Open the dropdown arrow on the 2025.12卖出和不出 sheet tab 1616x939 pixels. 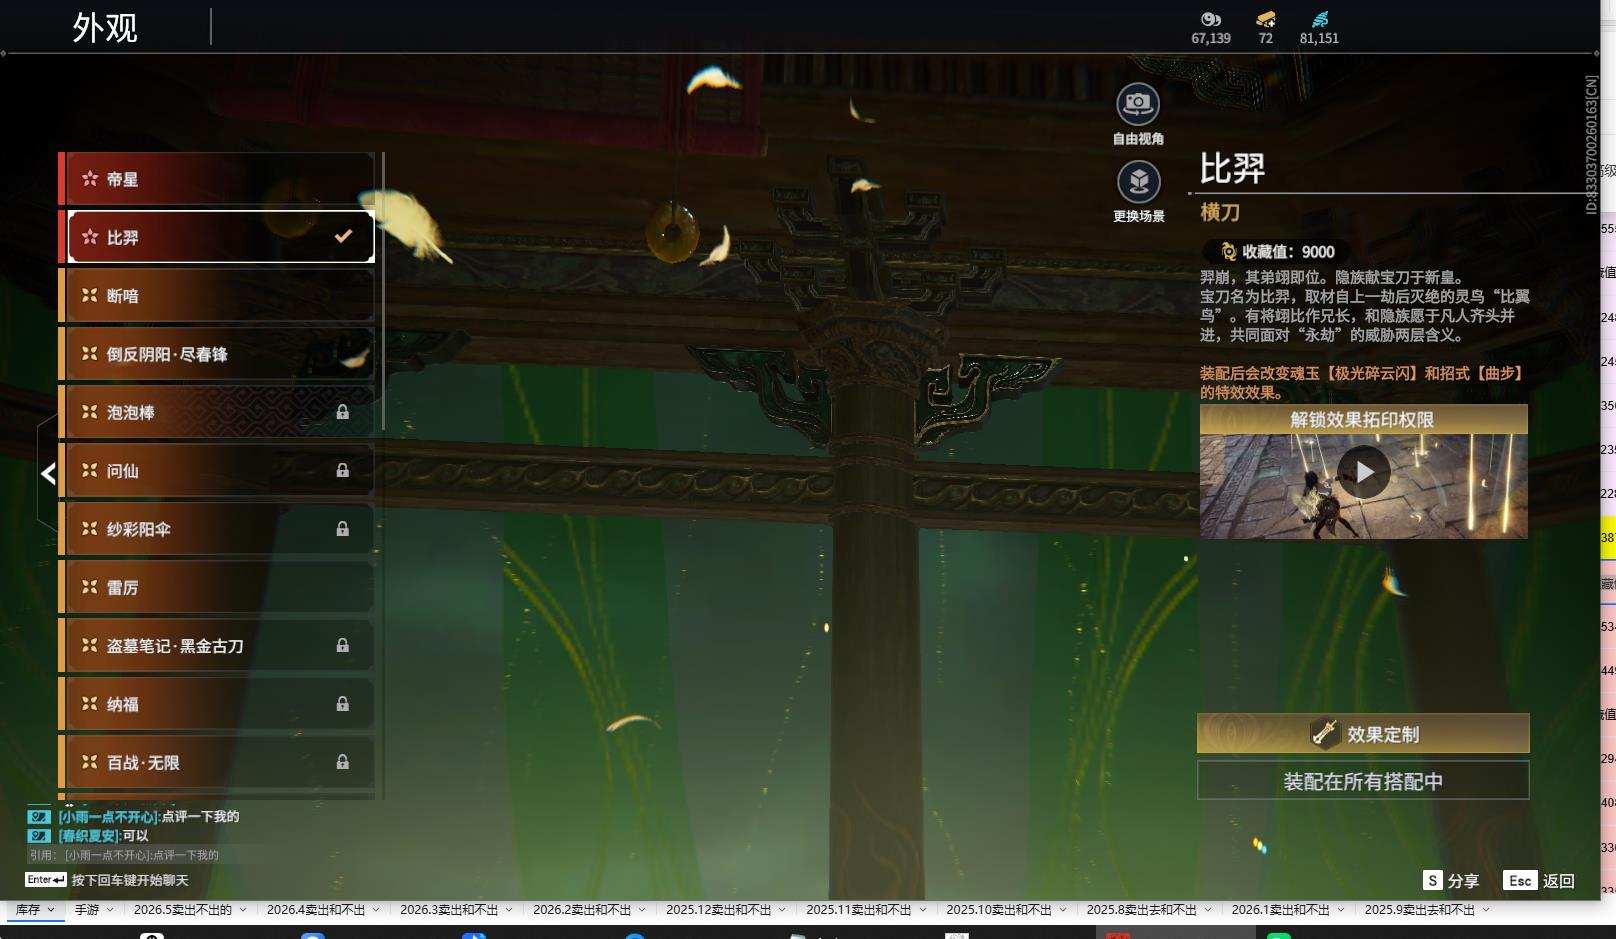[x=782, y=910]
